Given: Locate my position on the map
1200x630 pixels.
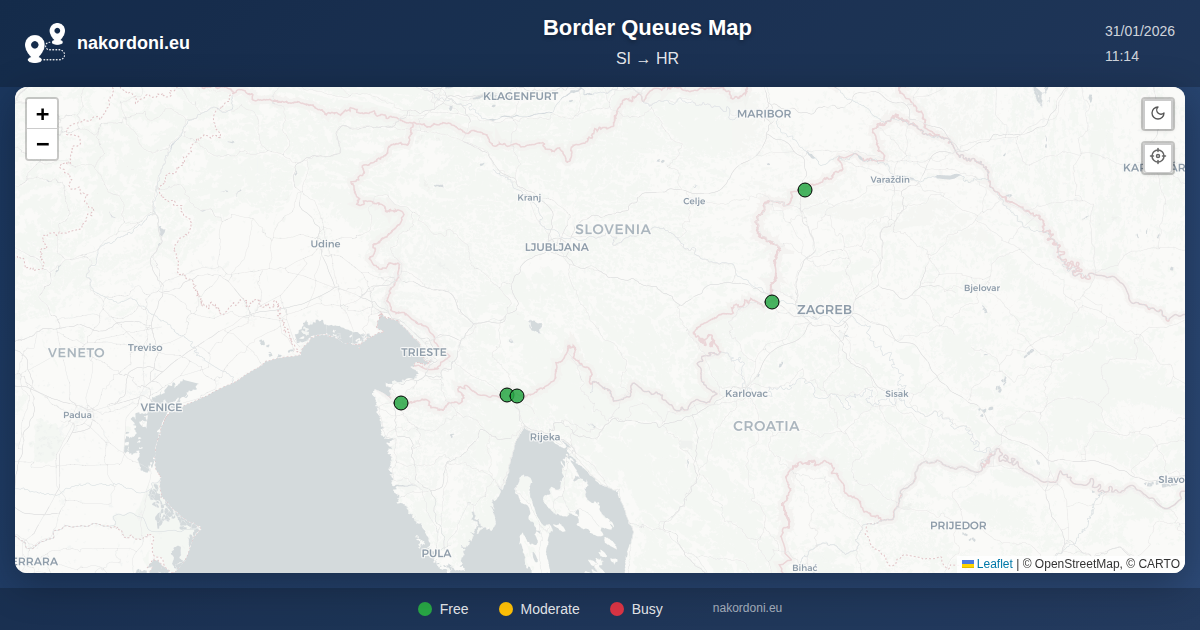Looking at the screenshot, I should tap(1158, 157).
